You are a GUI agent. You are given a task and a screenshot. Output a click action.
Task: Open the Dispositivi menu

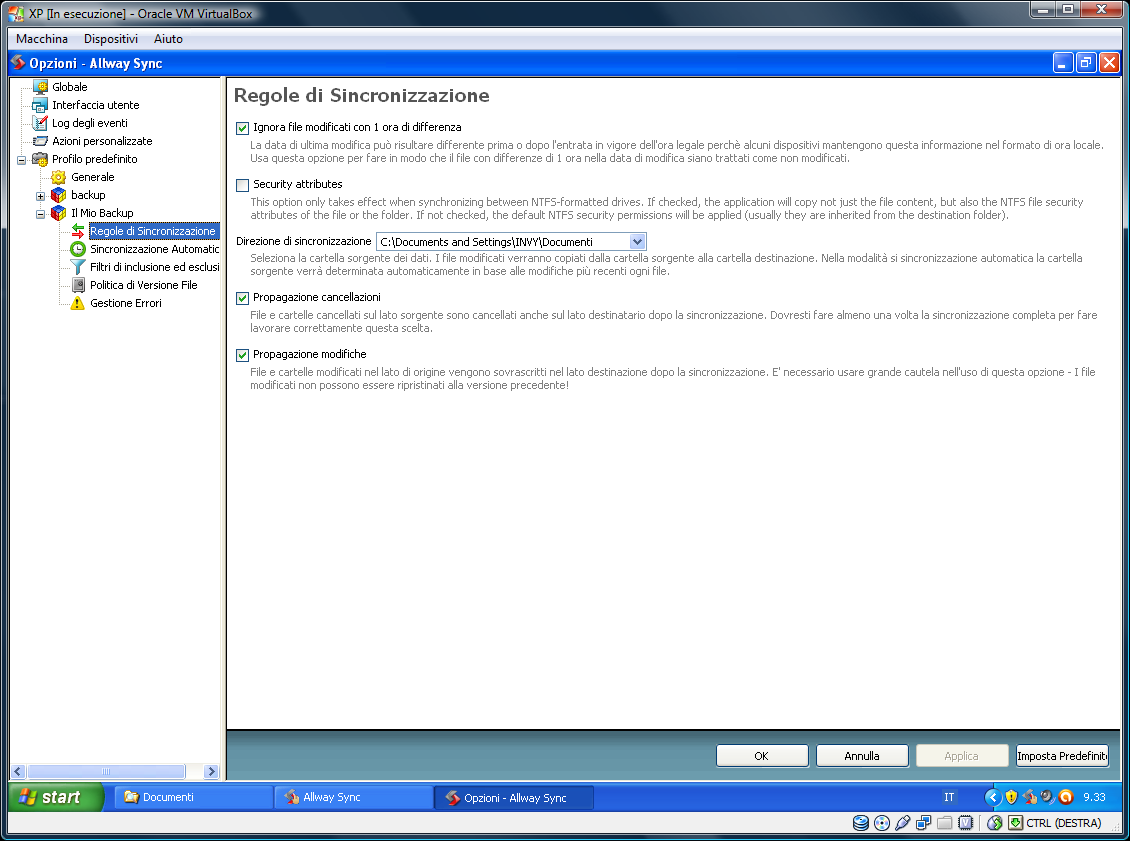point(111,39)
